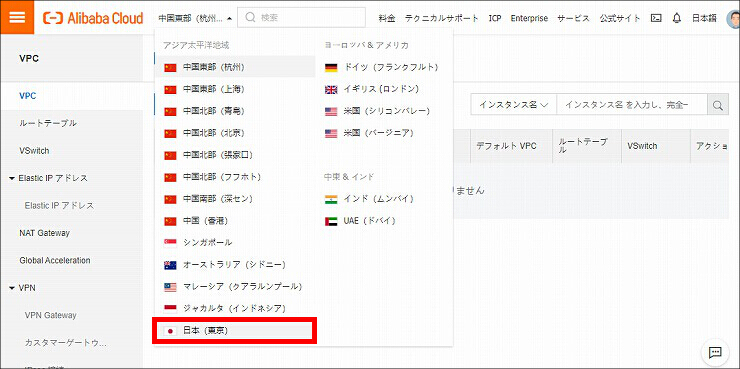Click the Singapore flag icon
Image resolution: width=740 pixels, height=369 pixels.
click(x=170, y=243)
